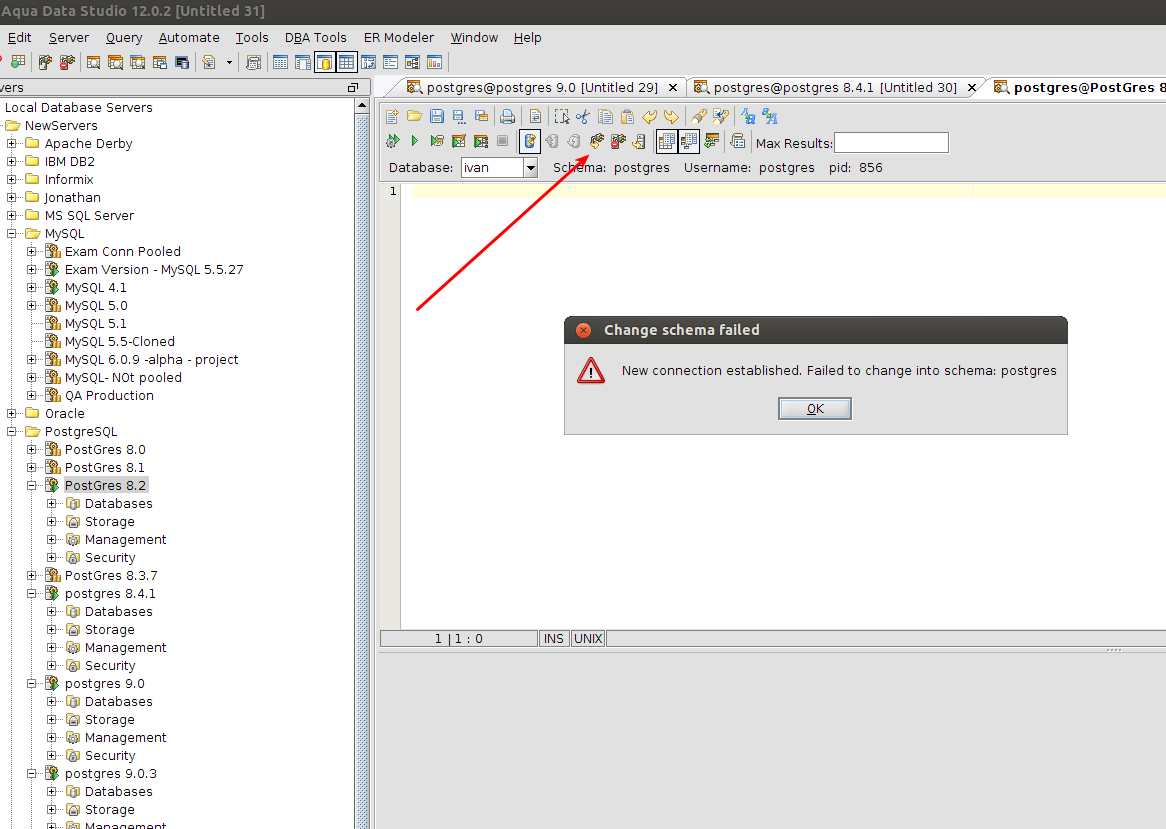Click the SQL console monitor icon
The height and width of the screenshot is (829, 1166).
pyautogui.click(x=181, y=62)
